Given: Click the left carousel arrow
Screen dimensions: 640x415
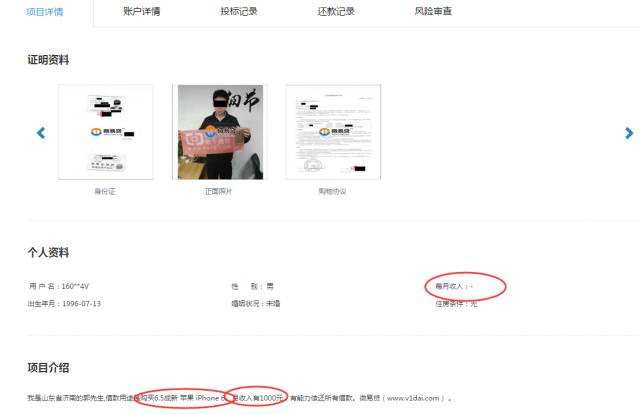Looking at the screenshot, I should [41, 133].
